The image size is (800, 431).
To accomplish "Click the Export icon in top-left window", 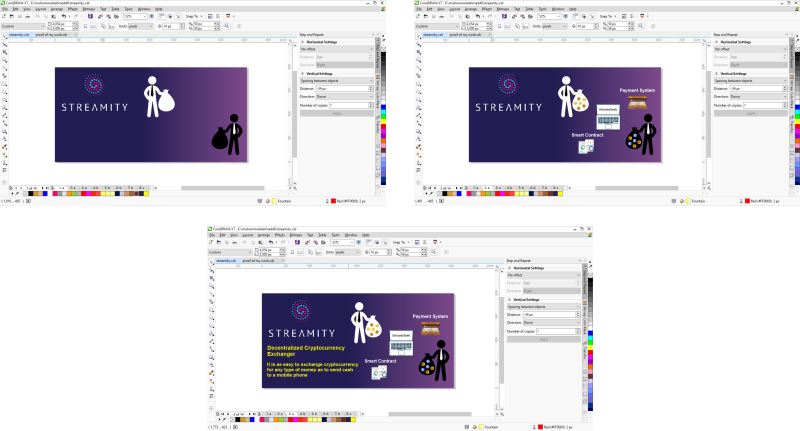I will coord(109,16).
